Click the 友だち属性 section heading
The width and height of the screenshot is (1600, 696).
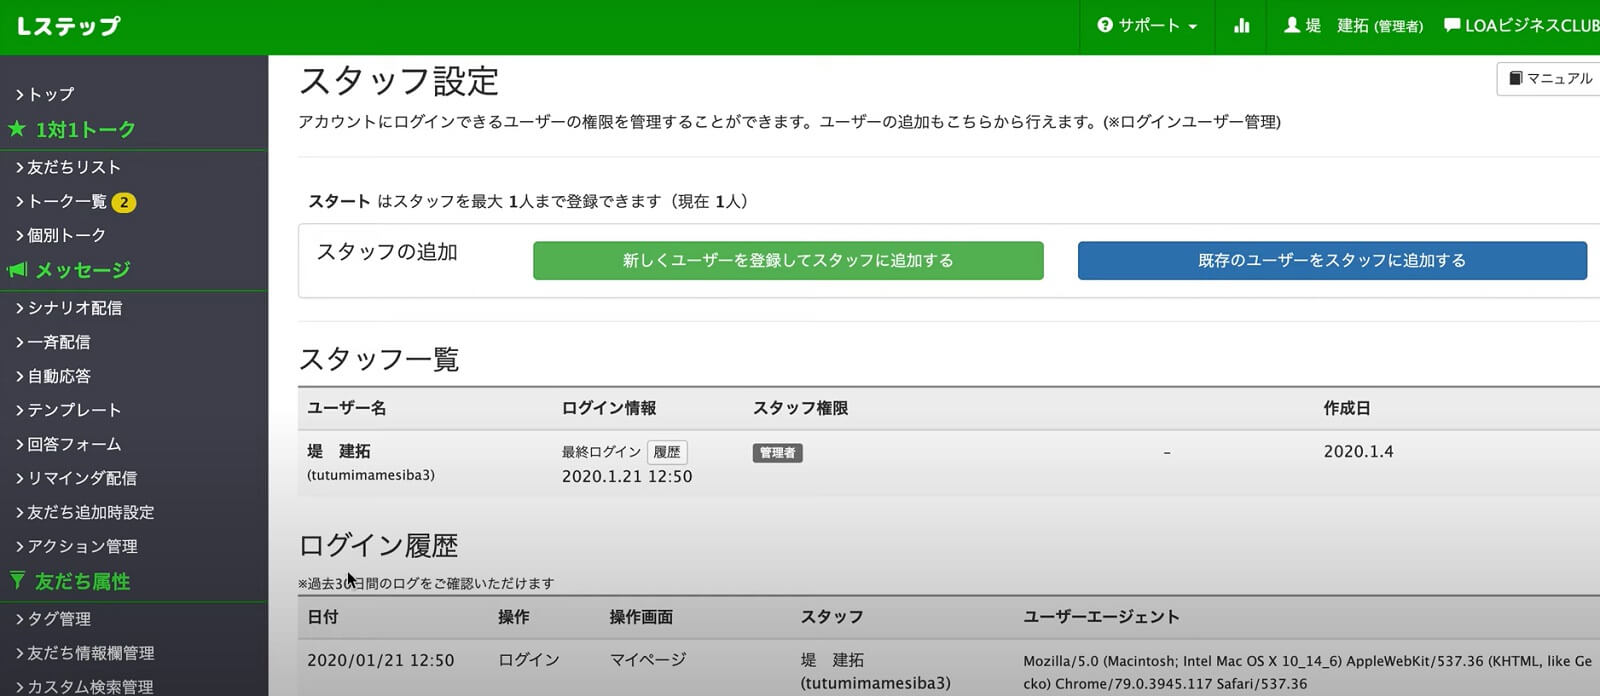pos(83,581)
